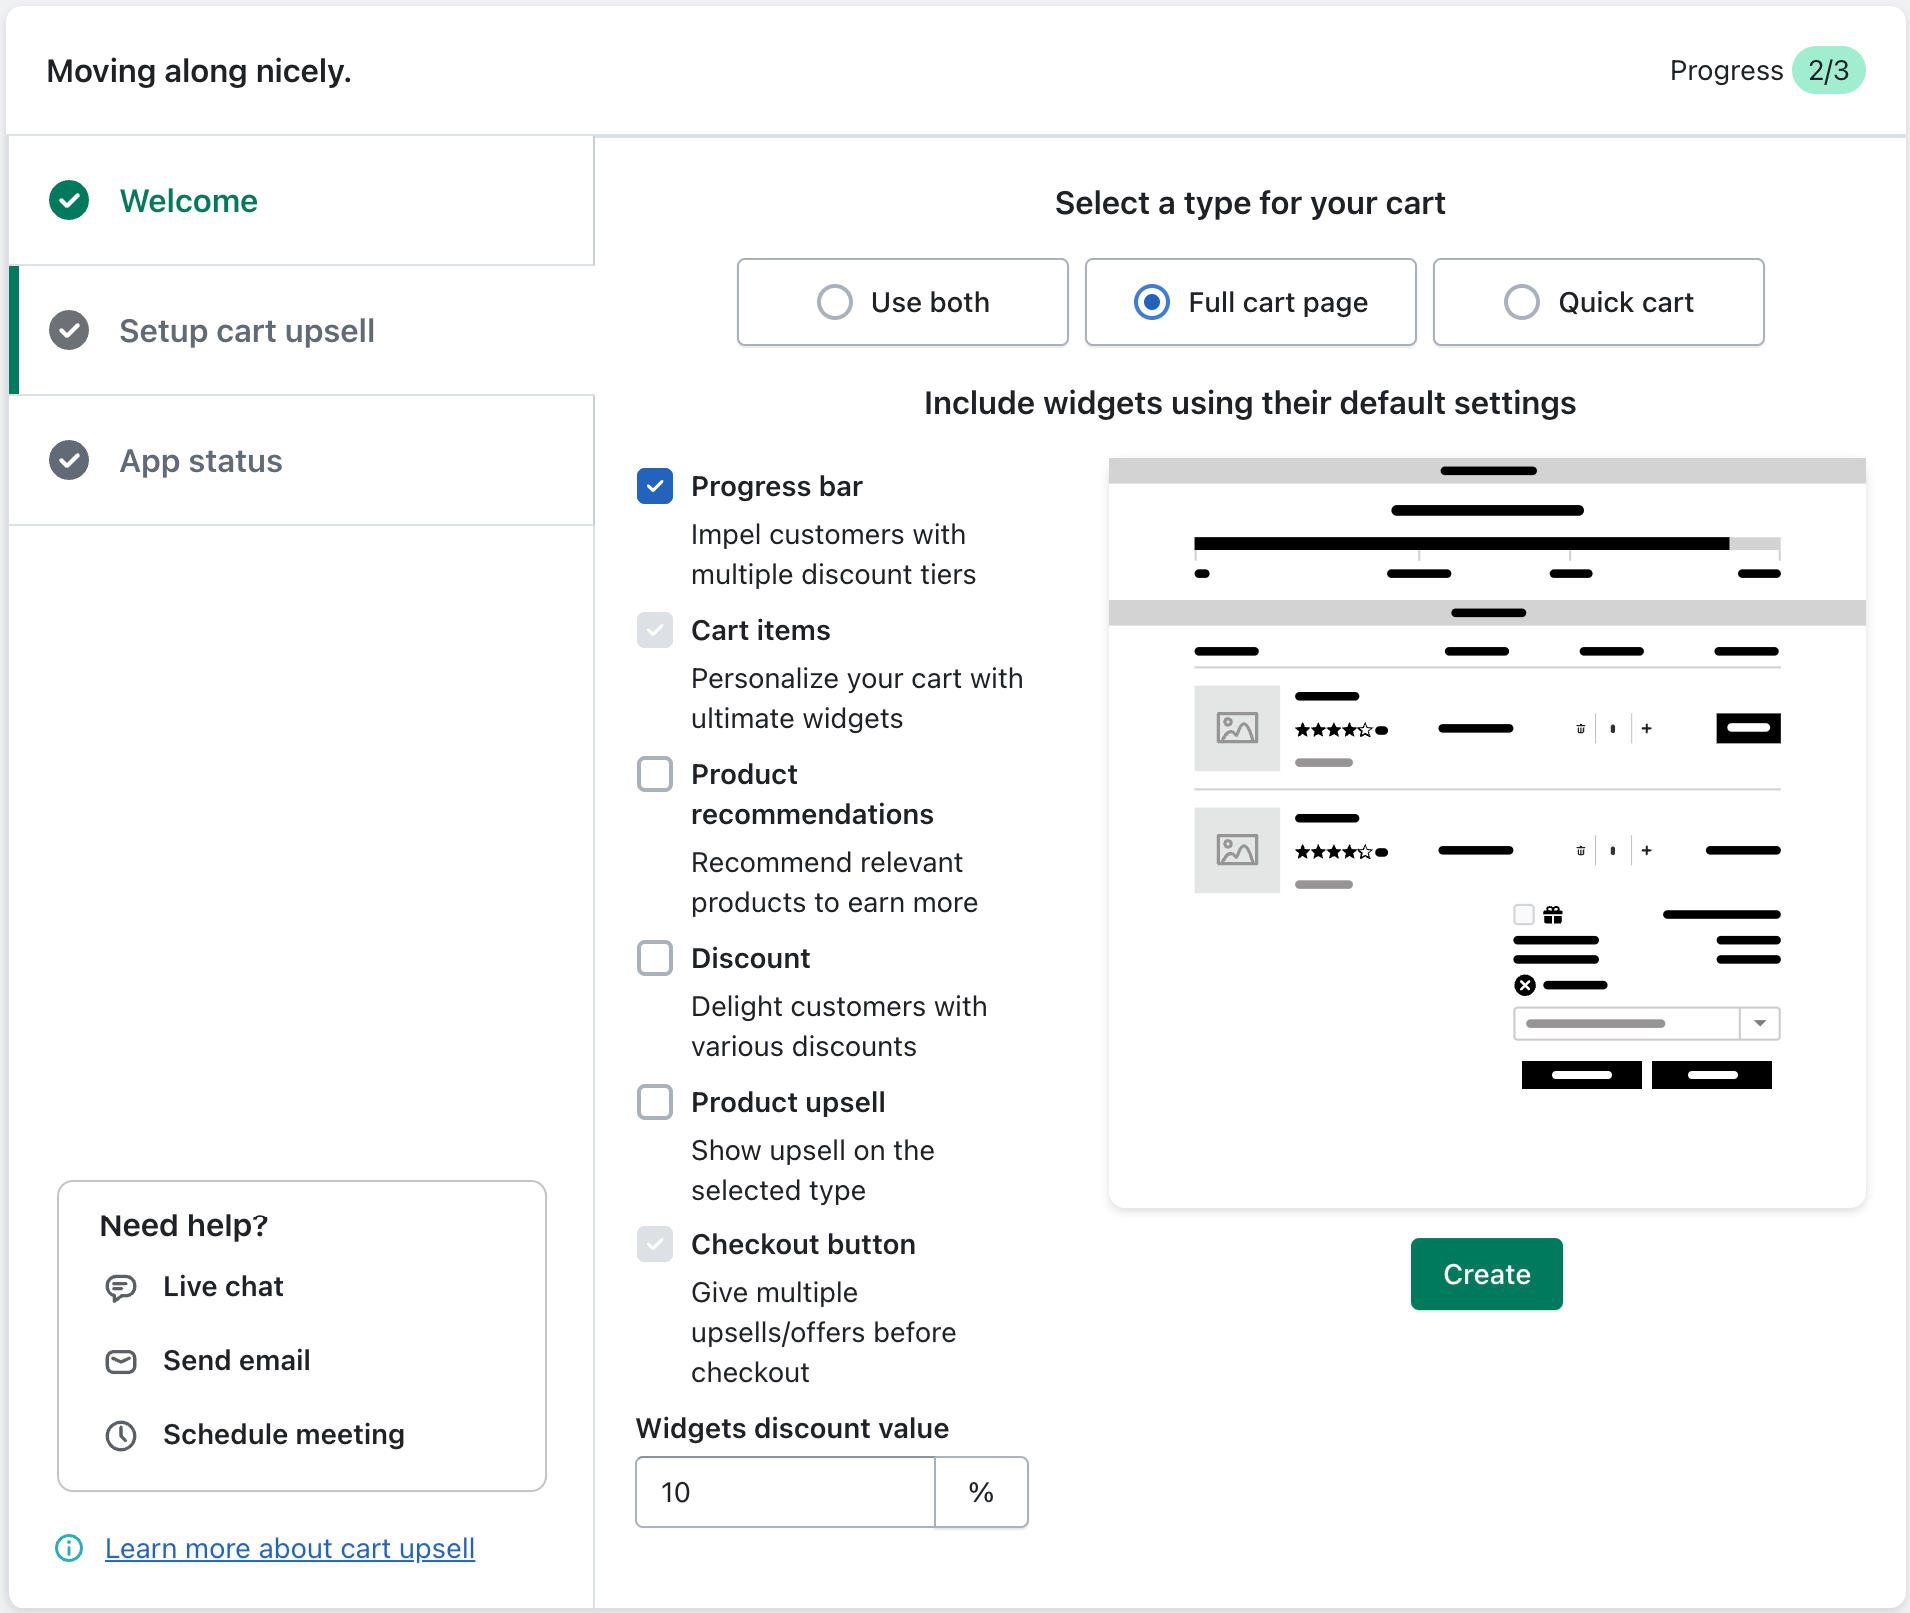This screenshot has height=1613, width=1910.
Task: Click the first product image placeholder
Action: [x=1237, y=728]
